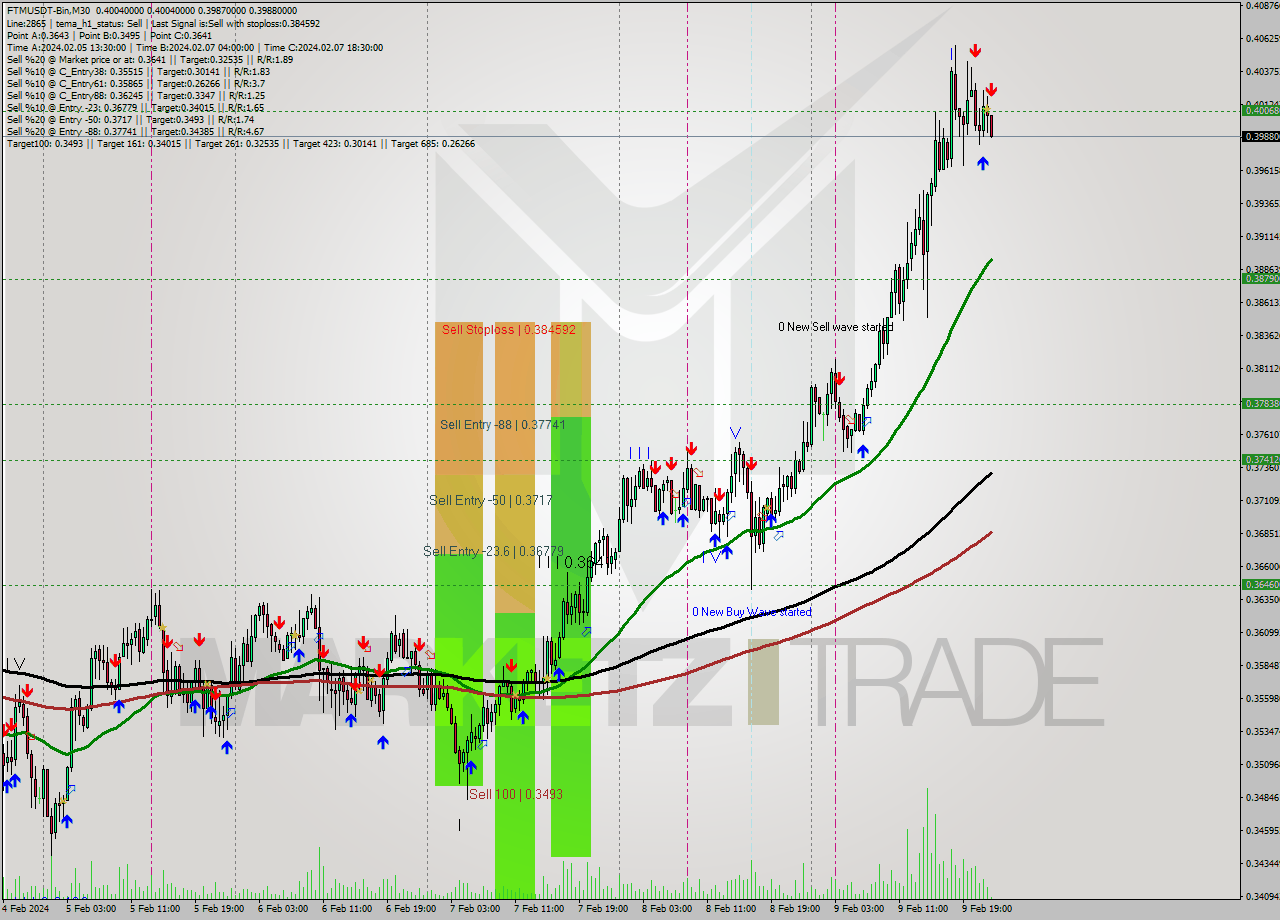This screenshot has width=1280, height=920.
Task: Select the '9 Feb 19:00' time axis label
Action: 987,910
